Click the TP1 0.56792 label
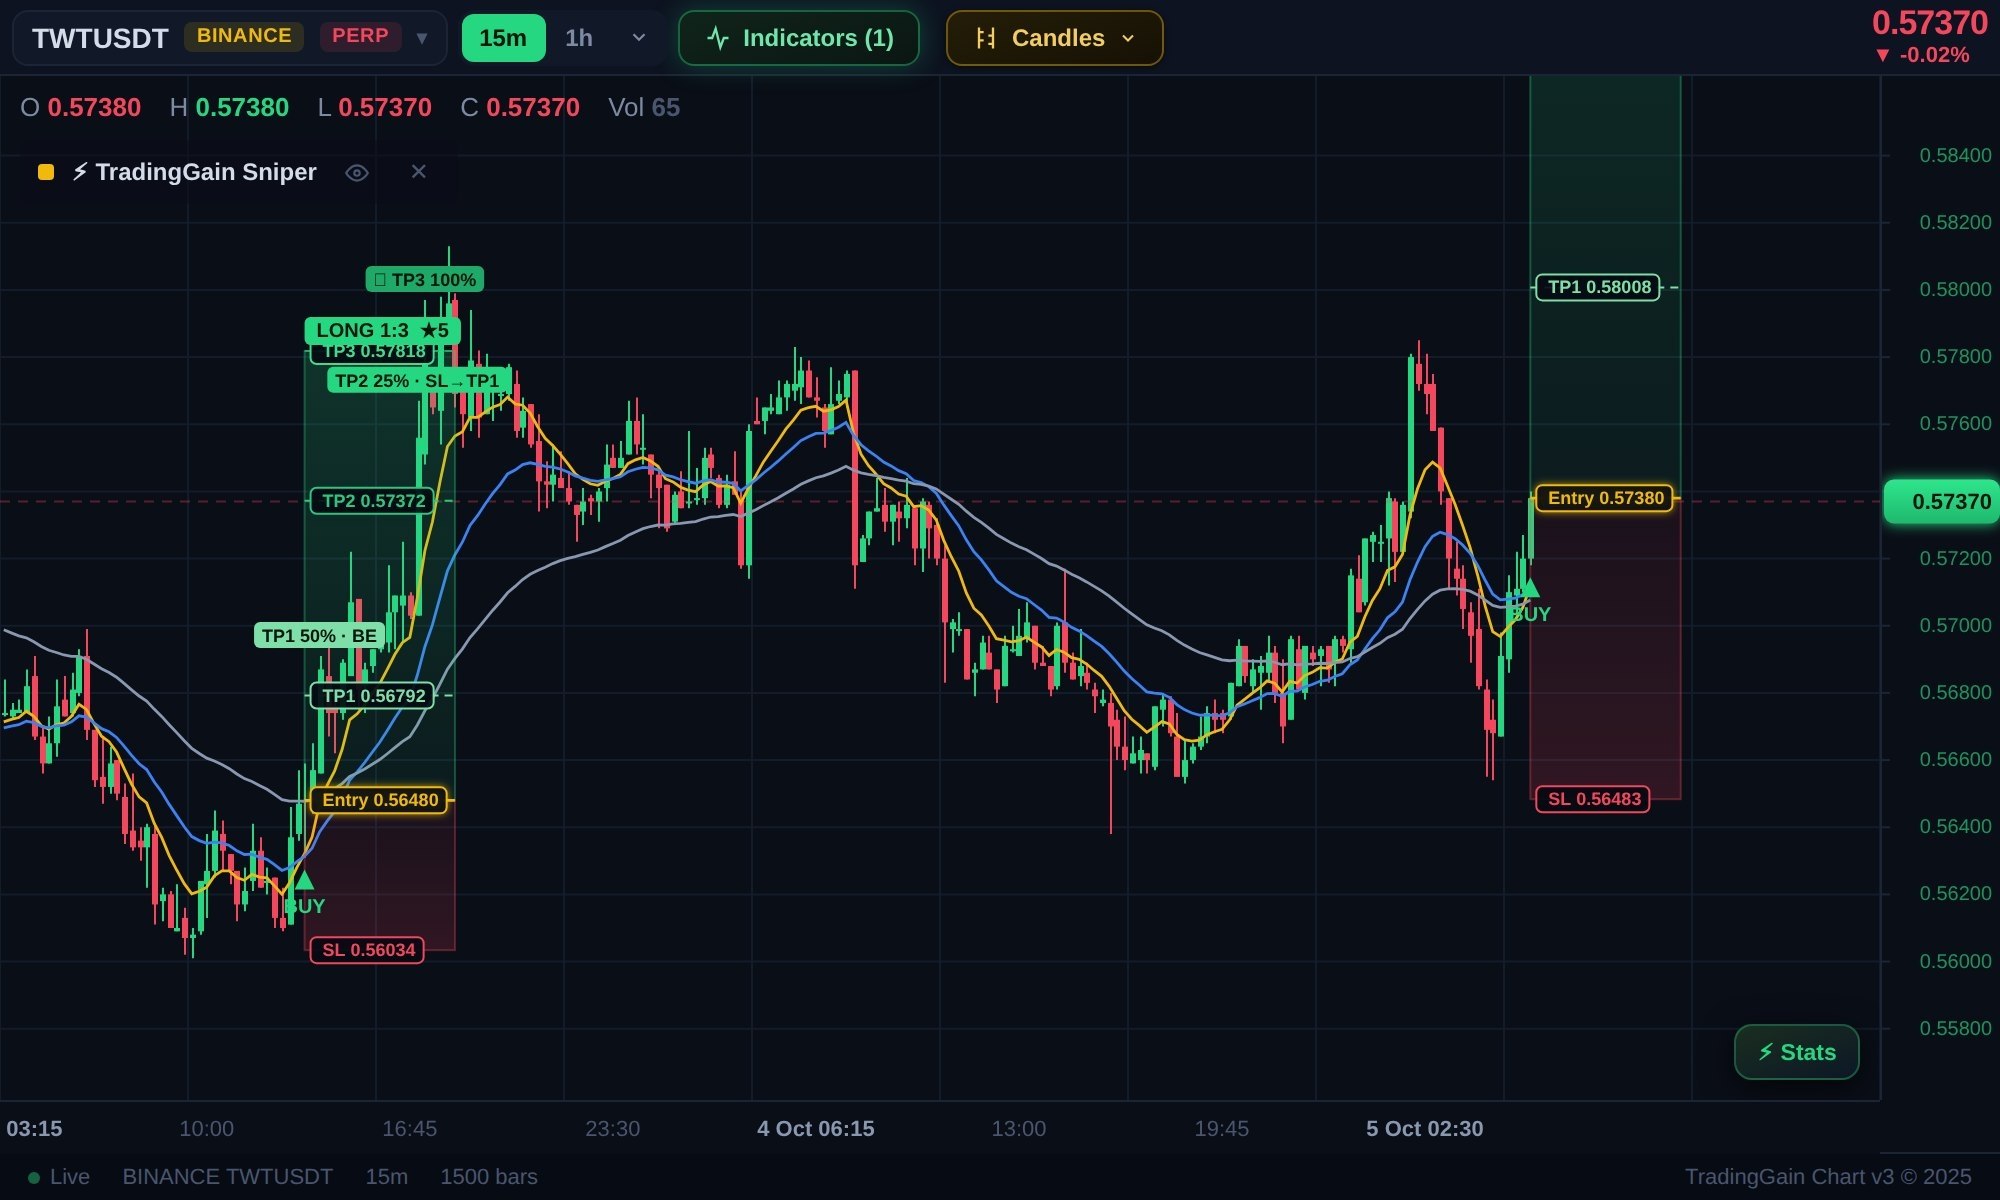The height and width of the screenshot is (1200, 2000). (x=373, y=696)
